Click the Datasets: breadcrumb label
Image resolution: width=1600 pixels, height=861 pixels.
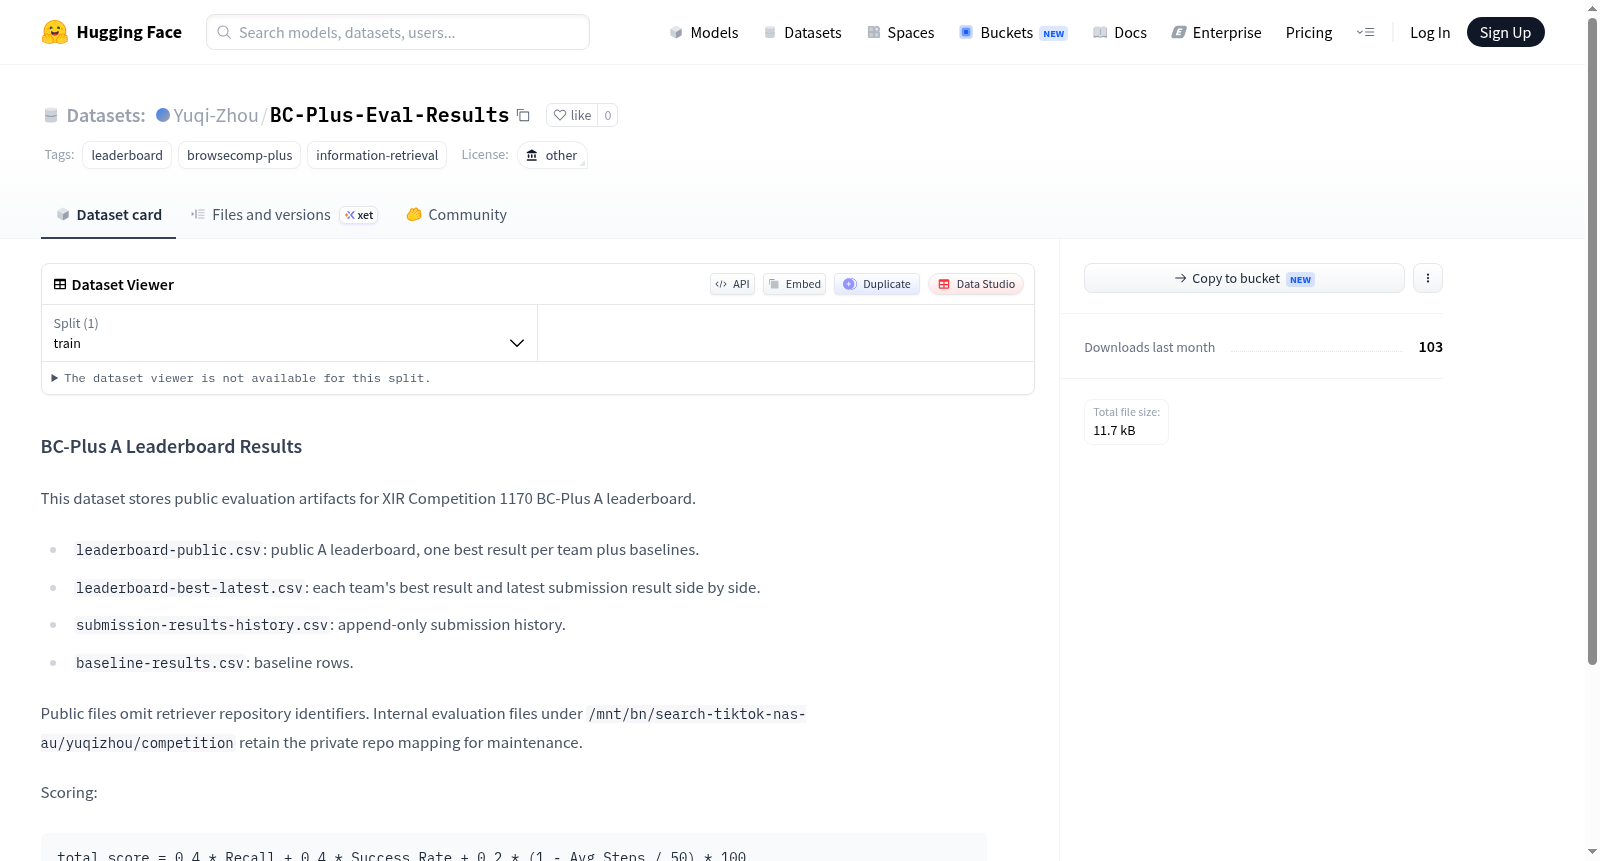(106, 115)
